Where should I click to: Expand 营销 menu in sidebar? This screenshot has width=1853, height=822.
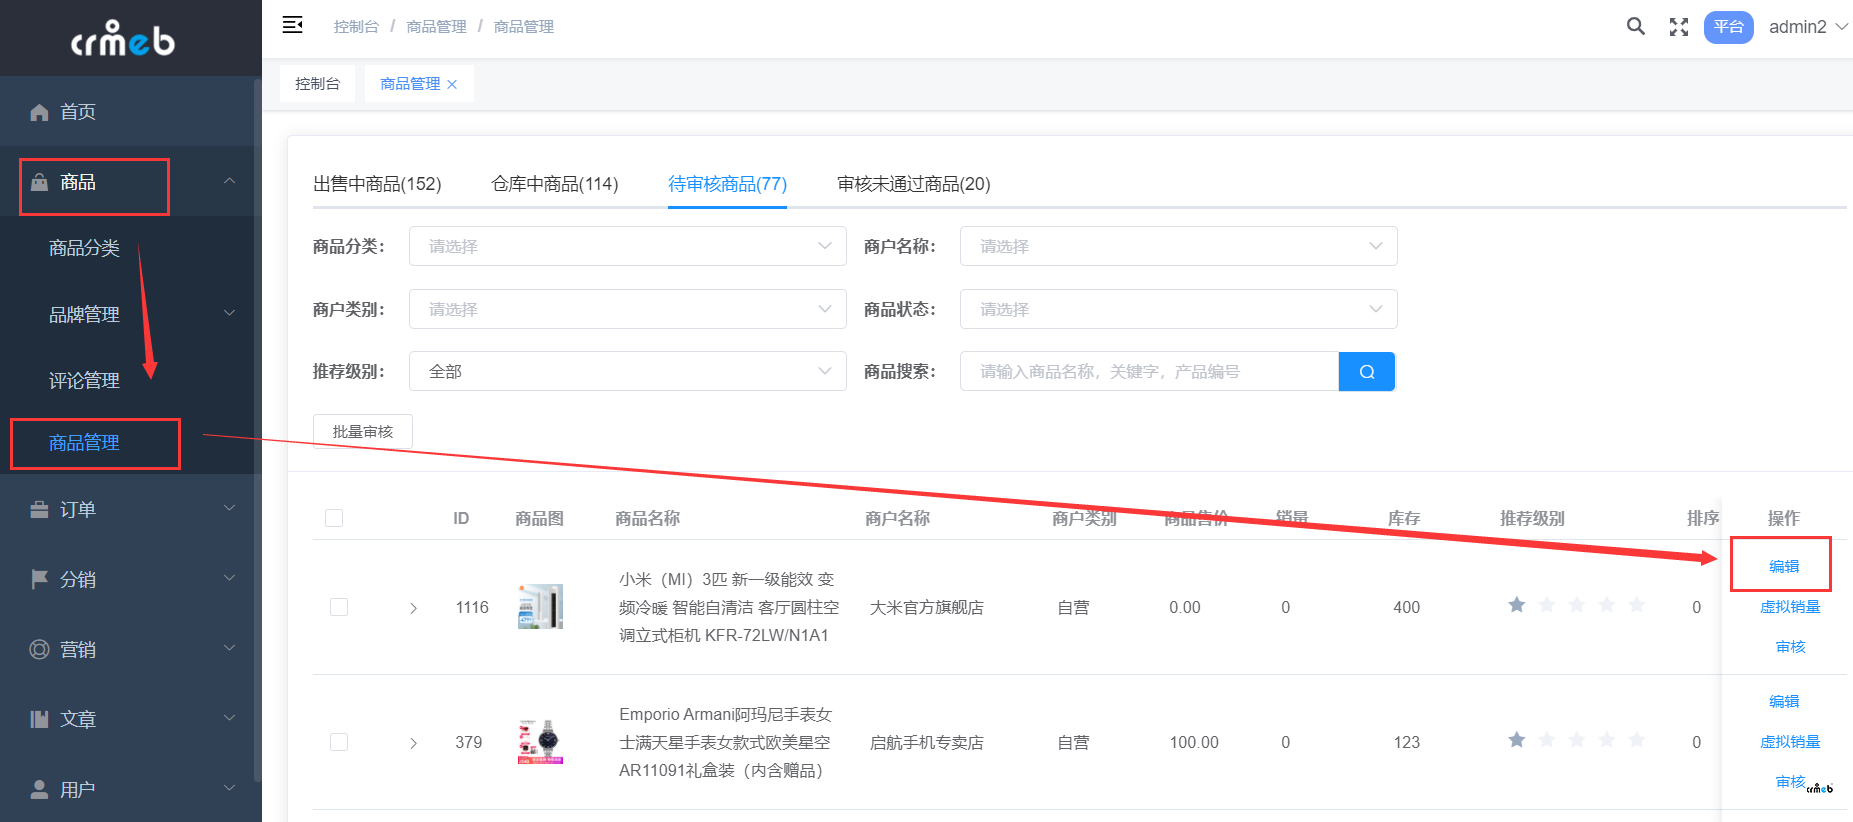130,649
